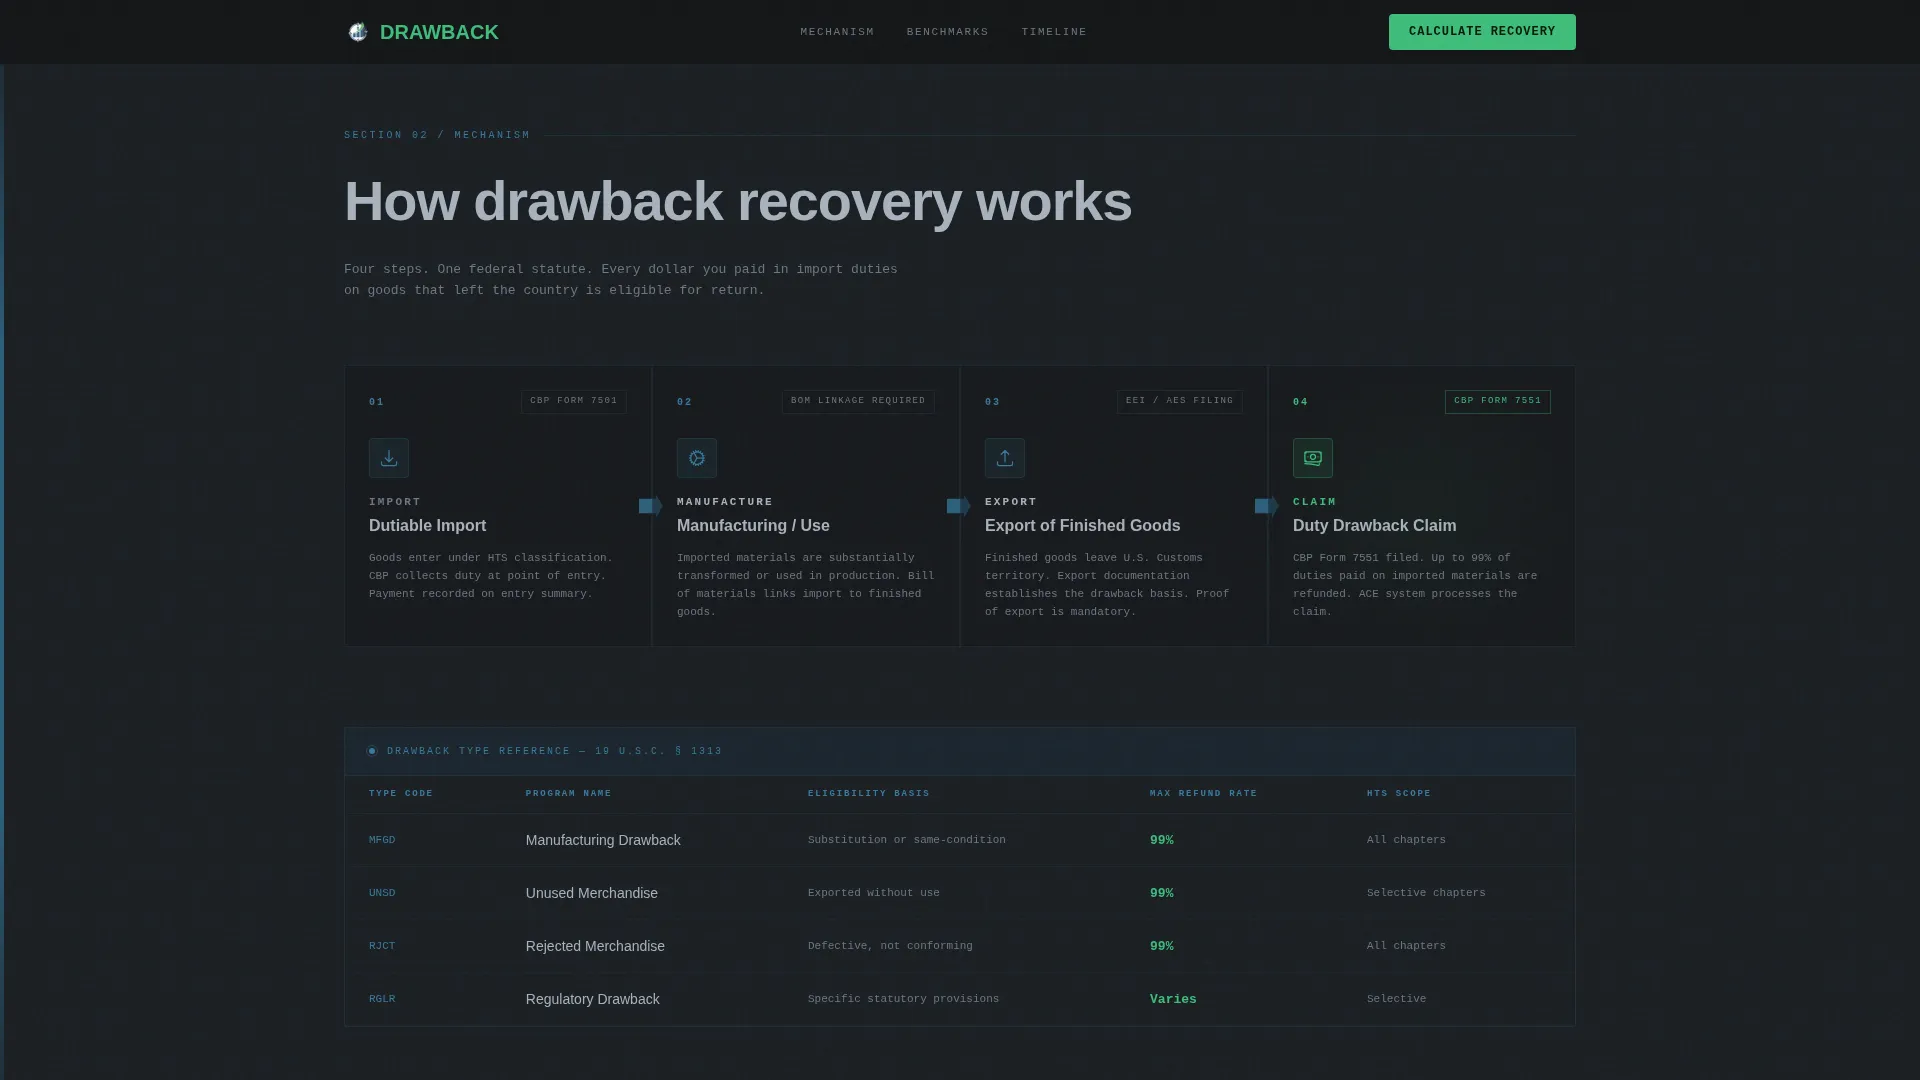Click the Import download icon

389,458
